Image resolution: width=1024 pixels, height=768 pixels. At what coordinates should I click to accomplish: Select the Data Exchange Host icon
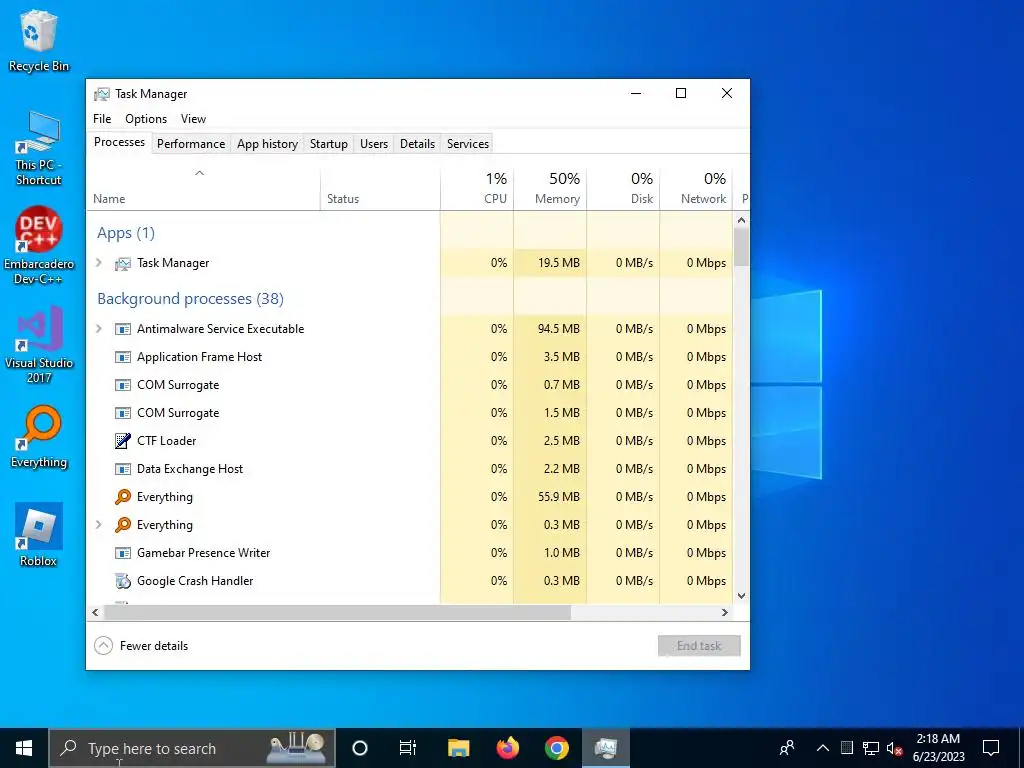[x=123, y=469]
